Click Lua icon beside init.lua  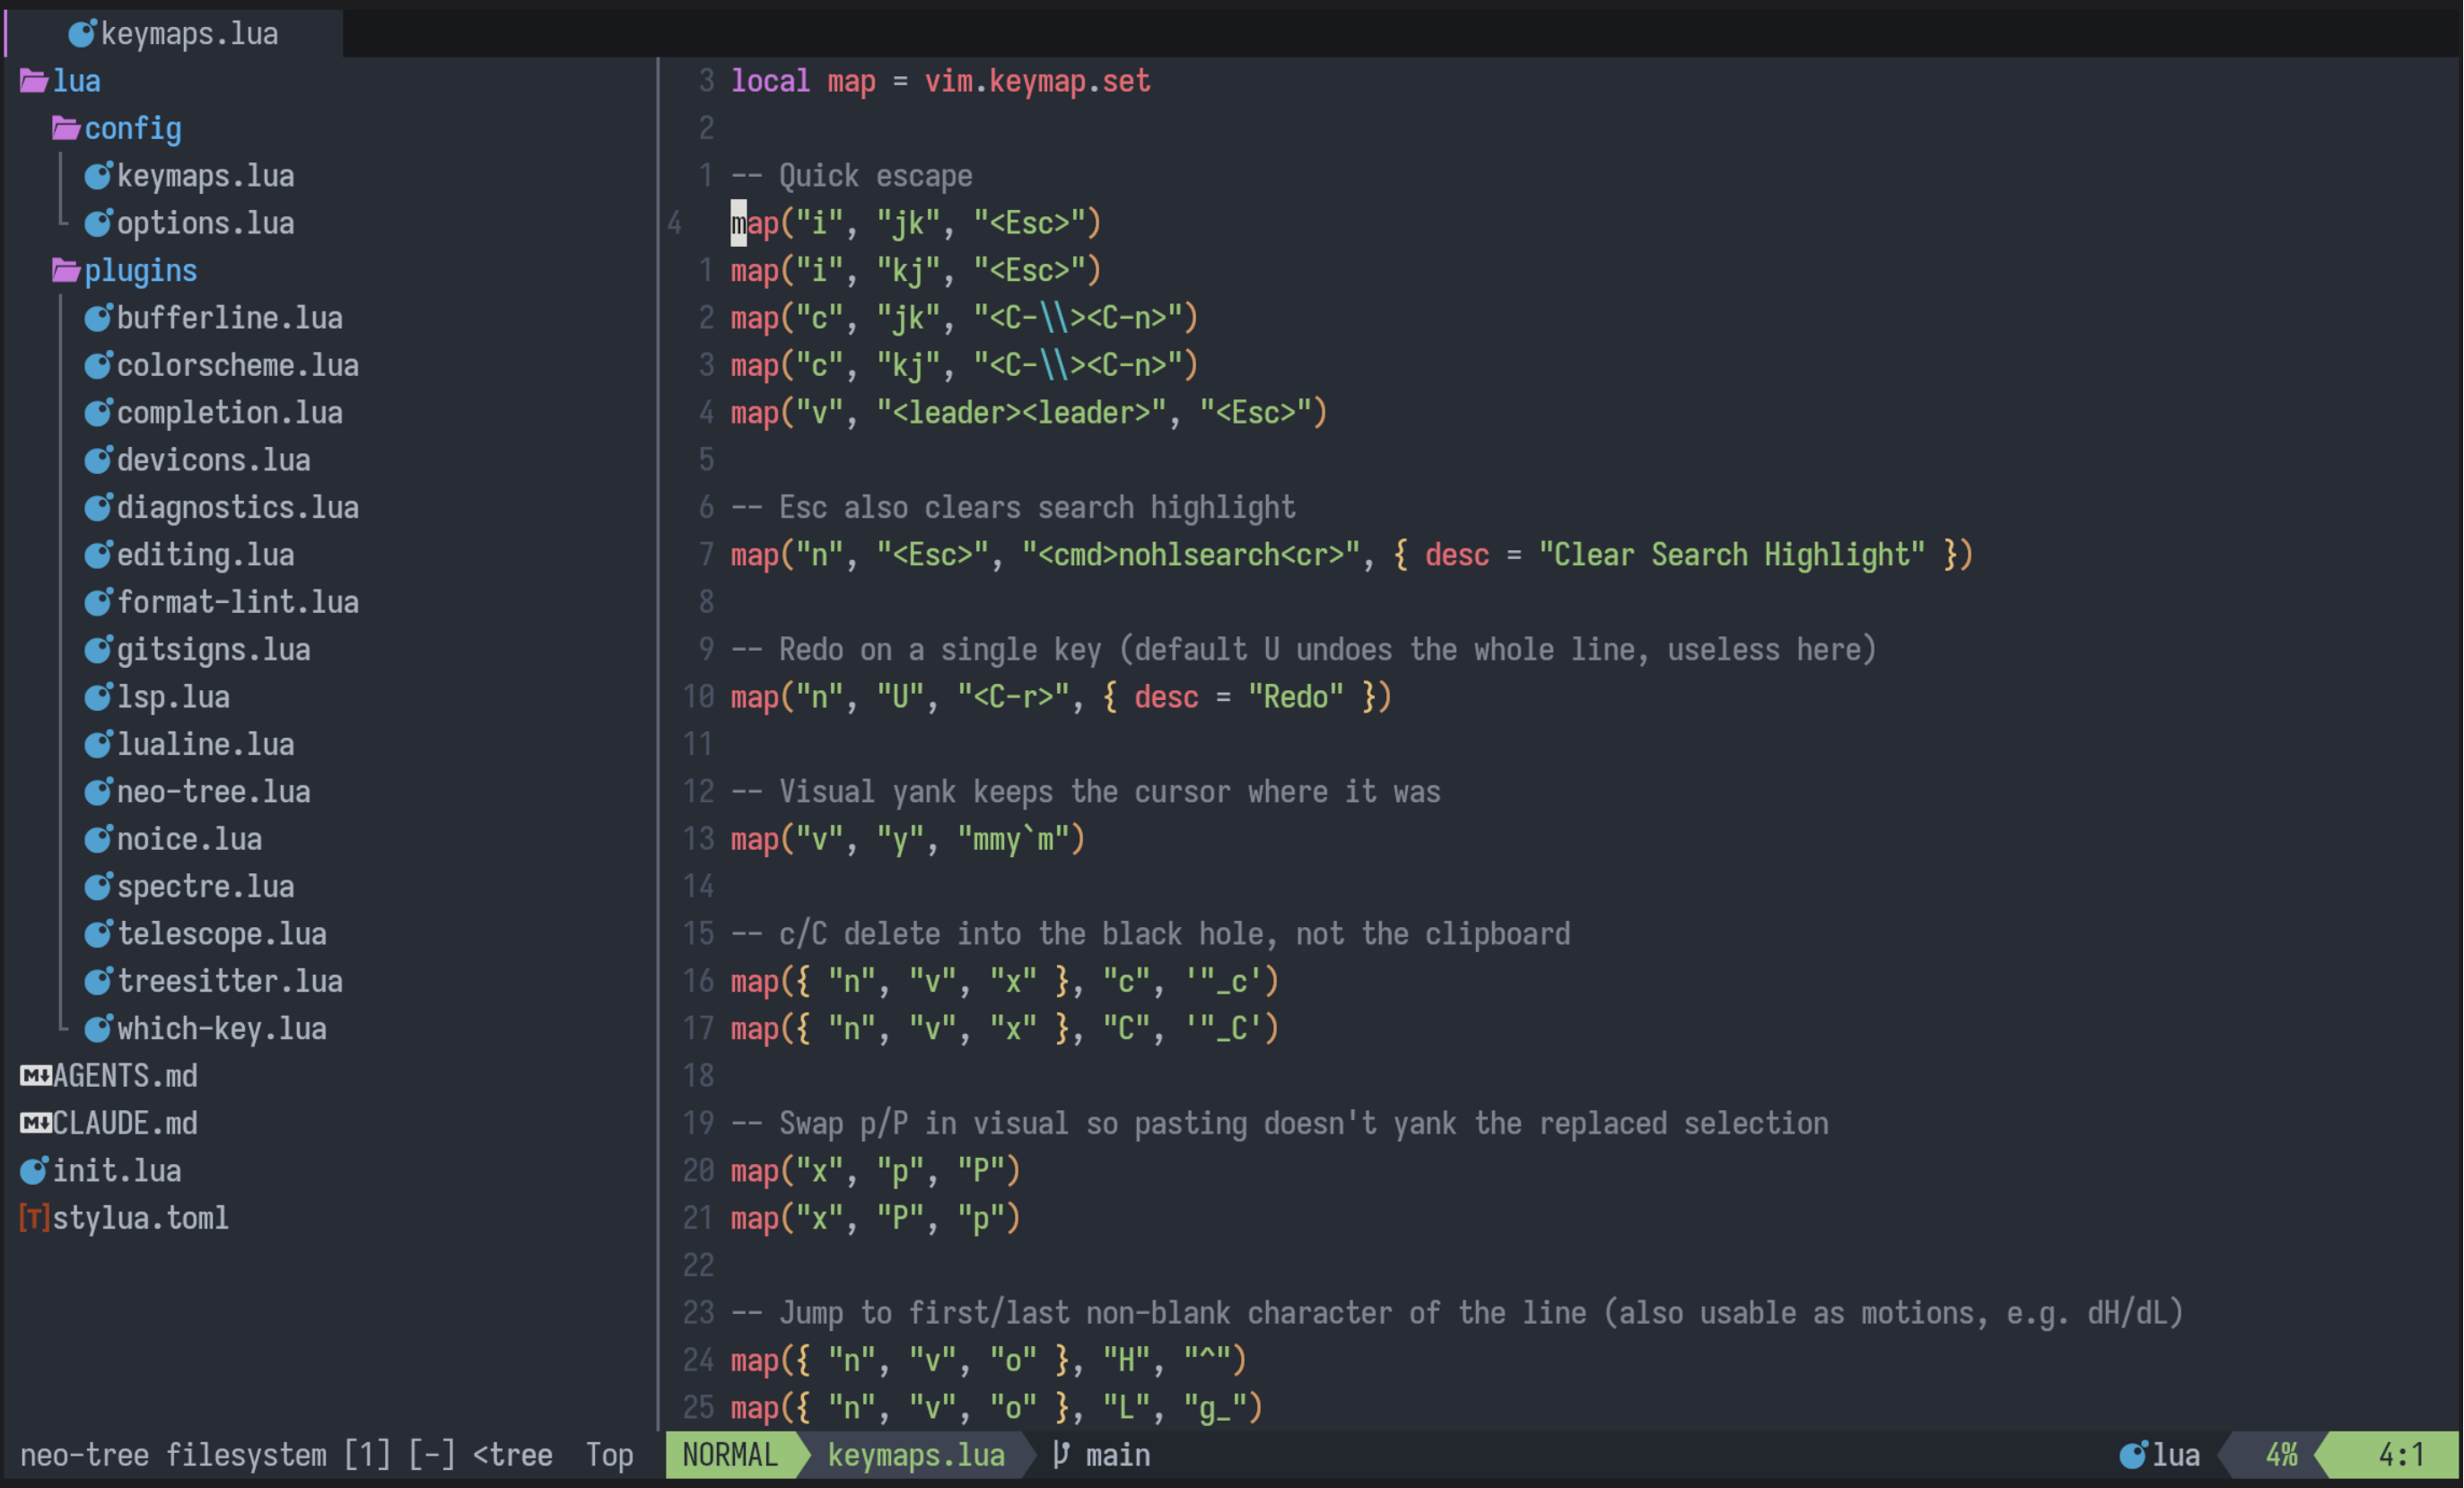[x=34, y=1170]
